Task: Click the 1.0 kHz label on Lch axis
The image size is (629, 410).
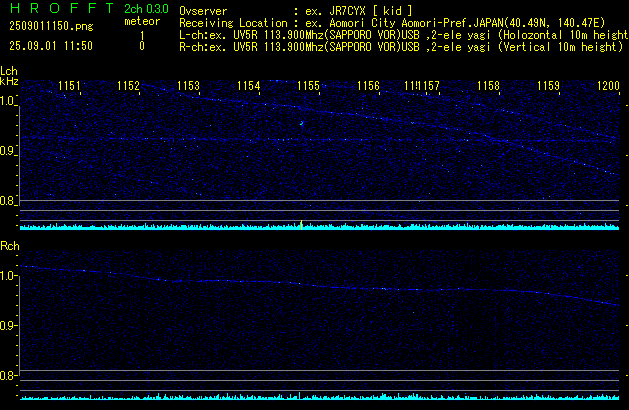Action: point(7,101)
